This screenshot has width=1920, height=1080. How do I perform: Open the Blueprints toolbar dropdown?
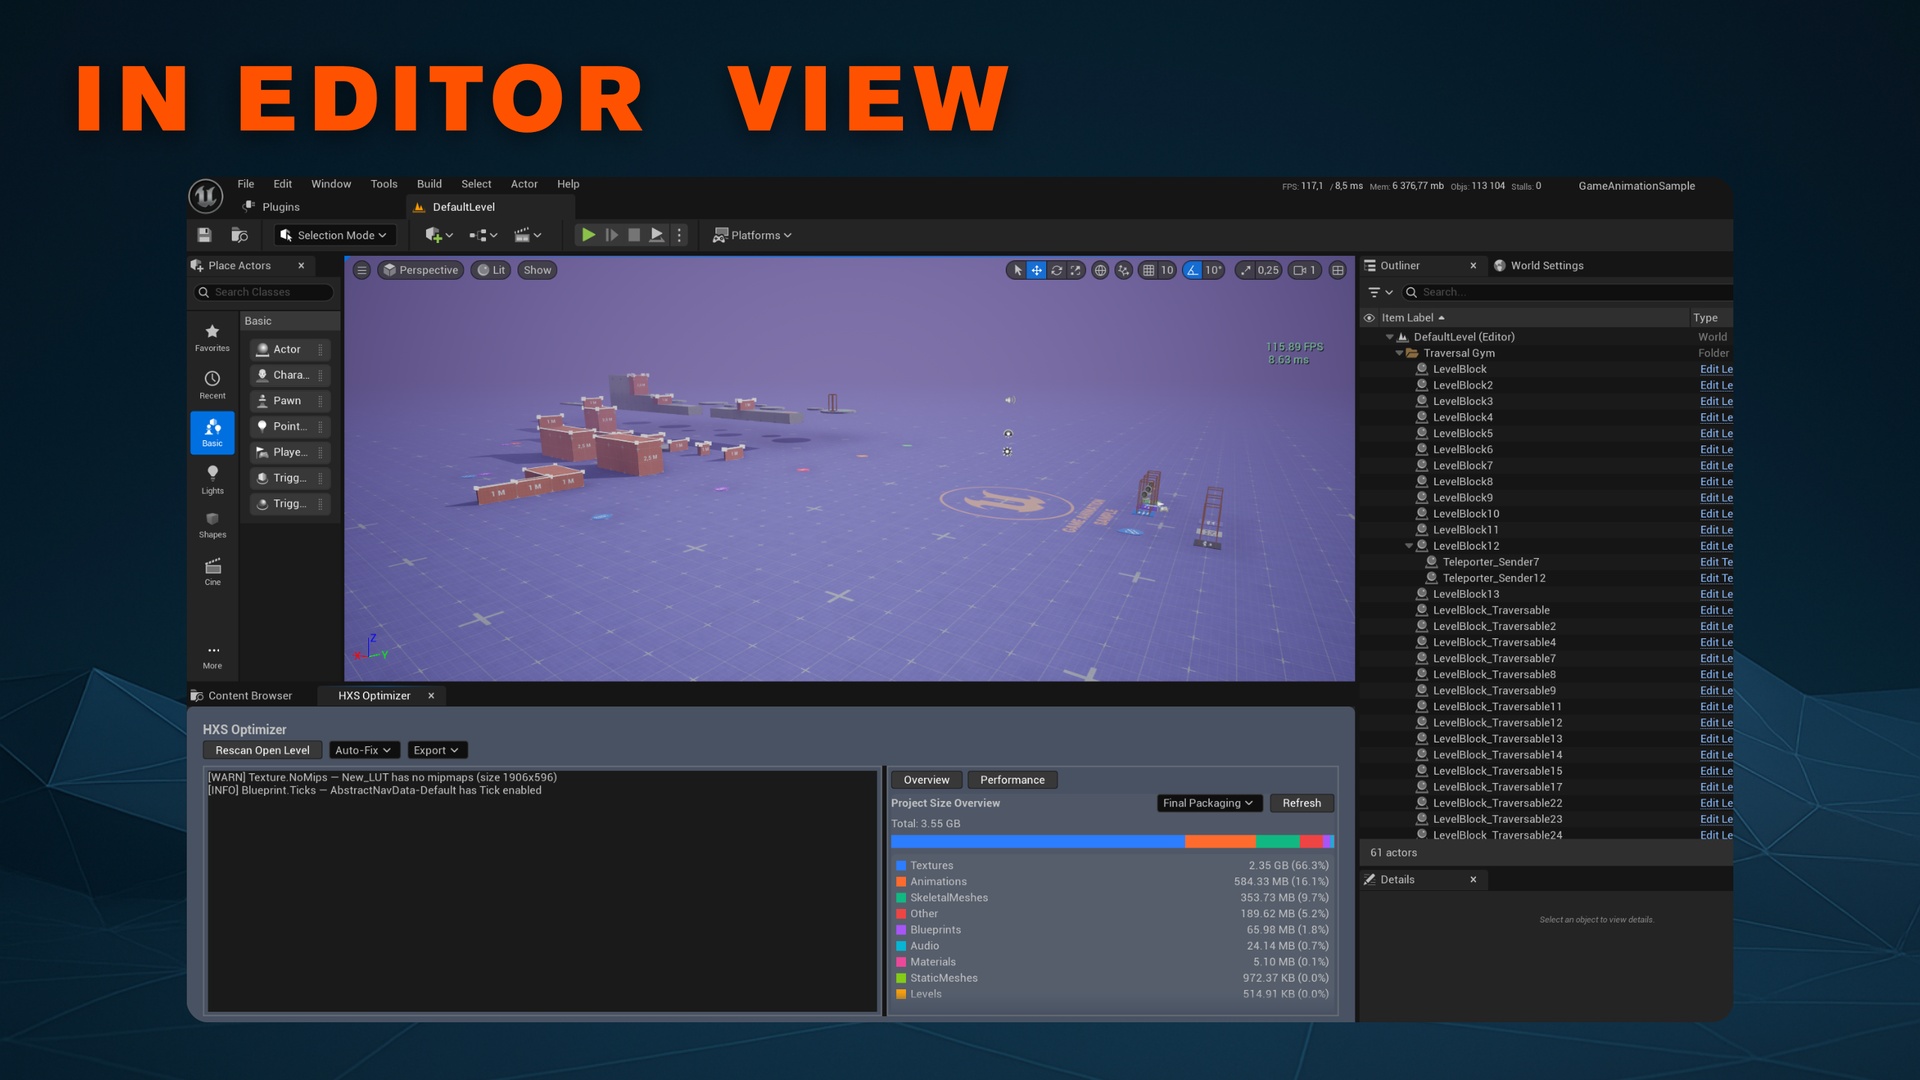click(483, 235)
